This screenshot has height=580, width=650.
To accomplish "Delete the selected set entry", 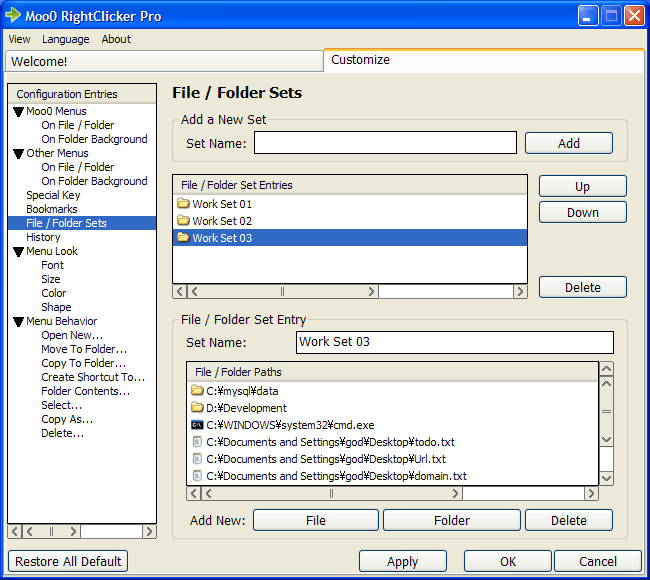I will click(582, 287).
